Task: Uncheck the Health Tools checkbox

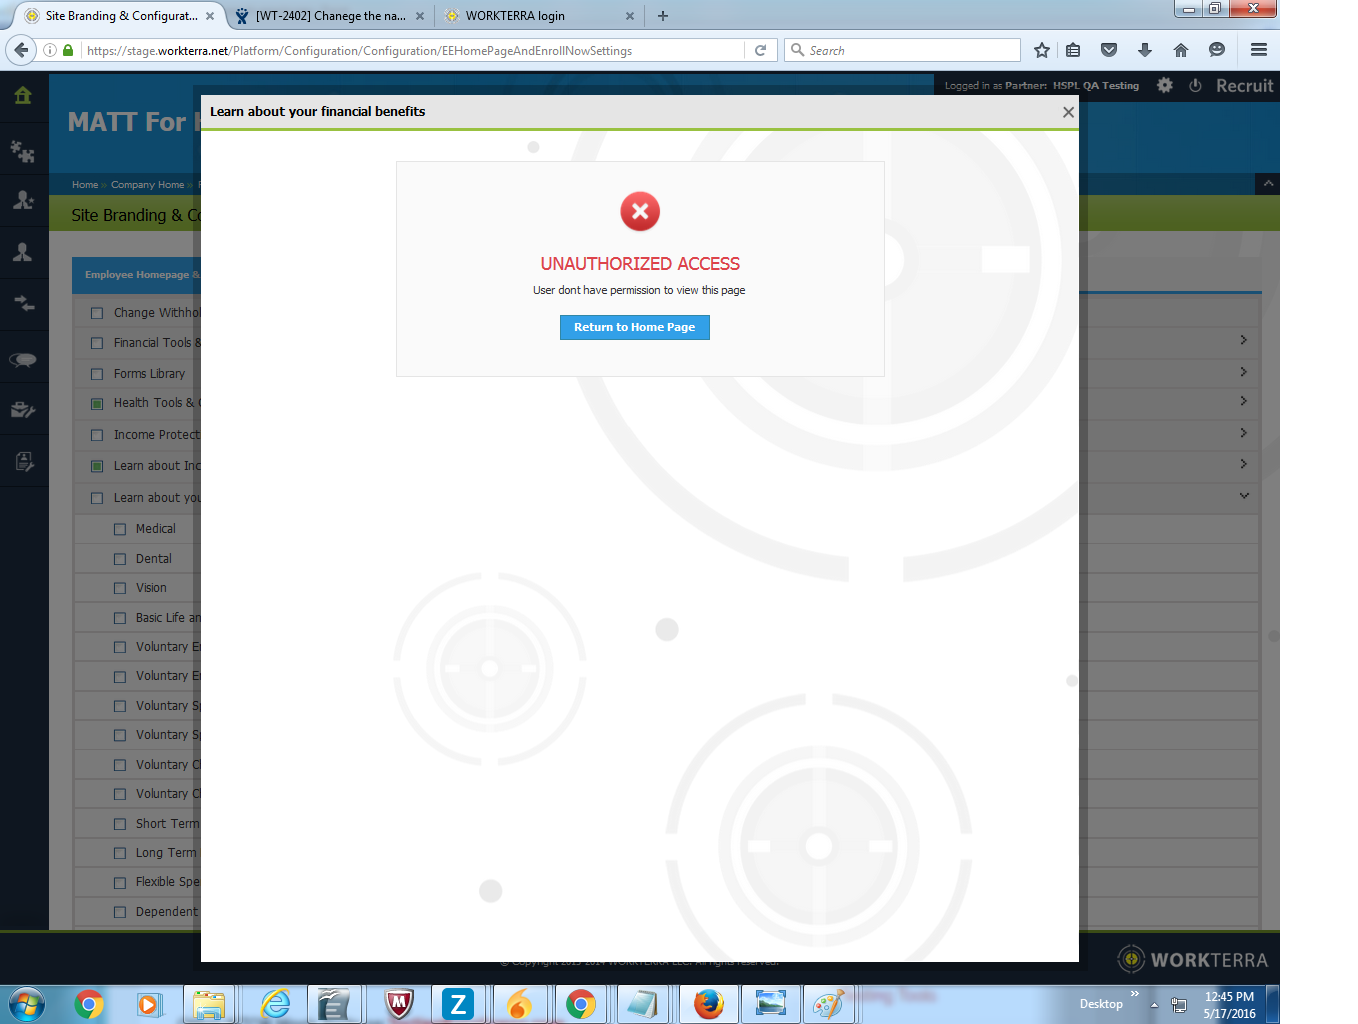Action: (97, 404)
